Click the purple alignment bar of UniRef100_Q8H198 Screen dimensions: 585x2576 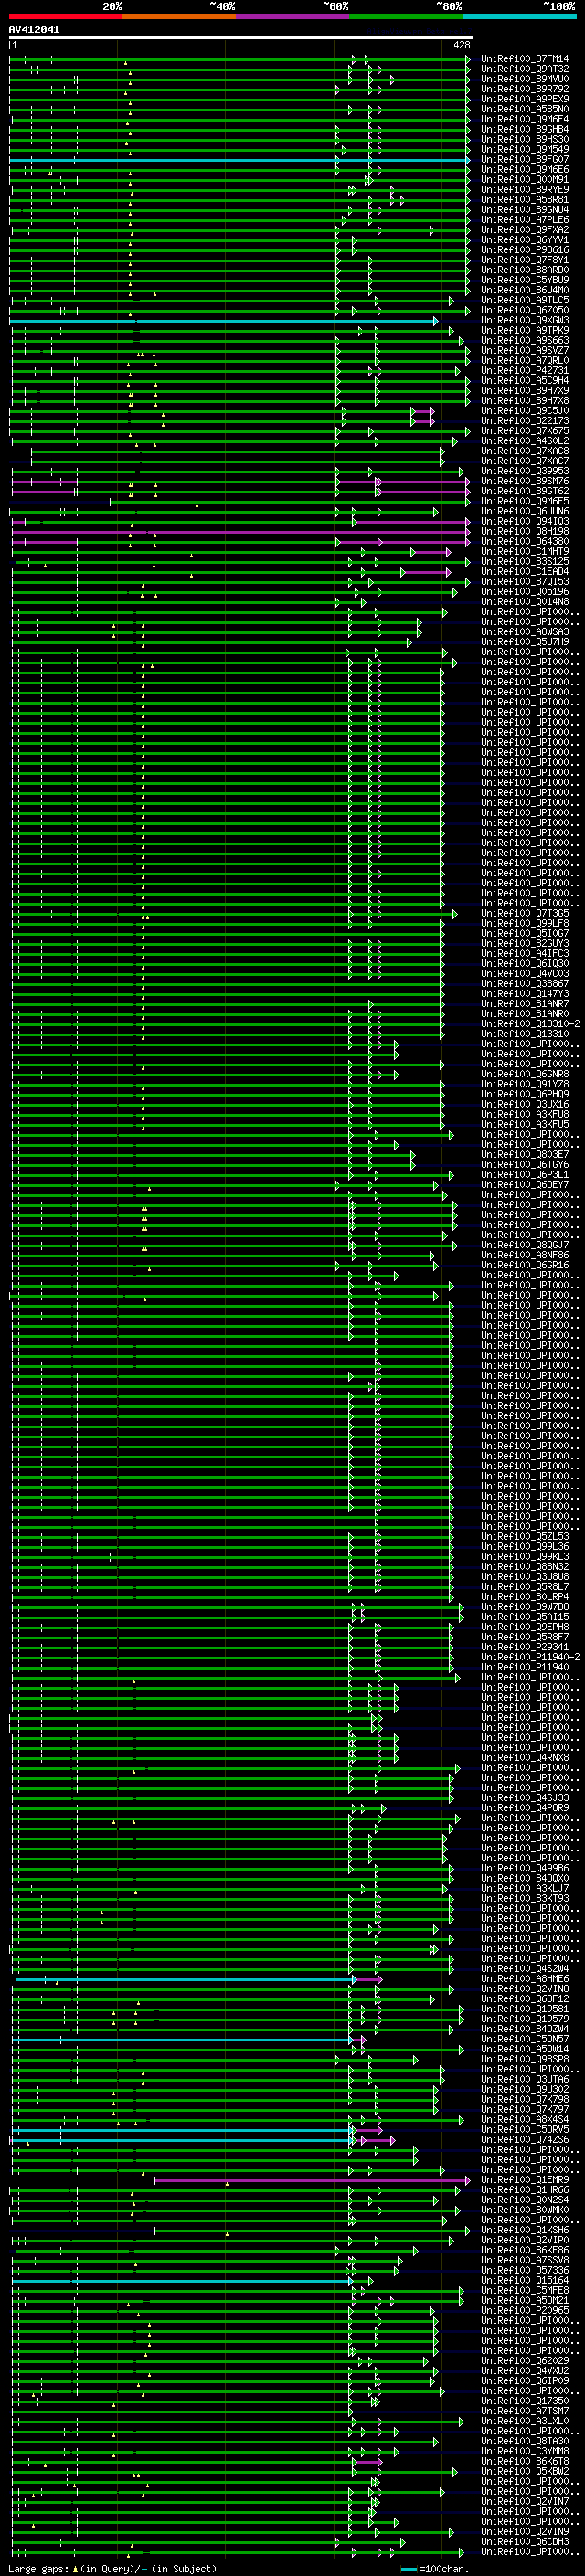(x=241, y=532)
